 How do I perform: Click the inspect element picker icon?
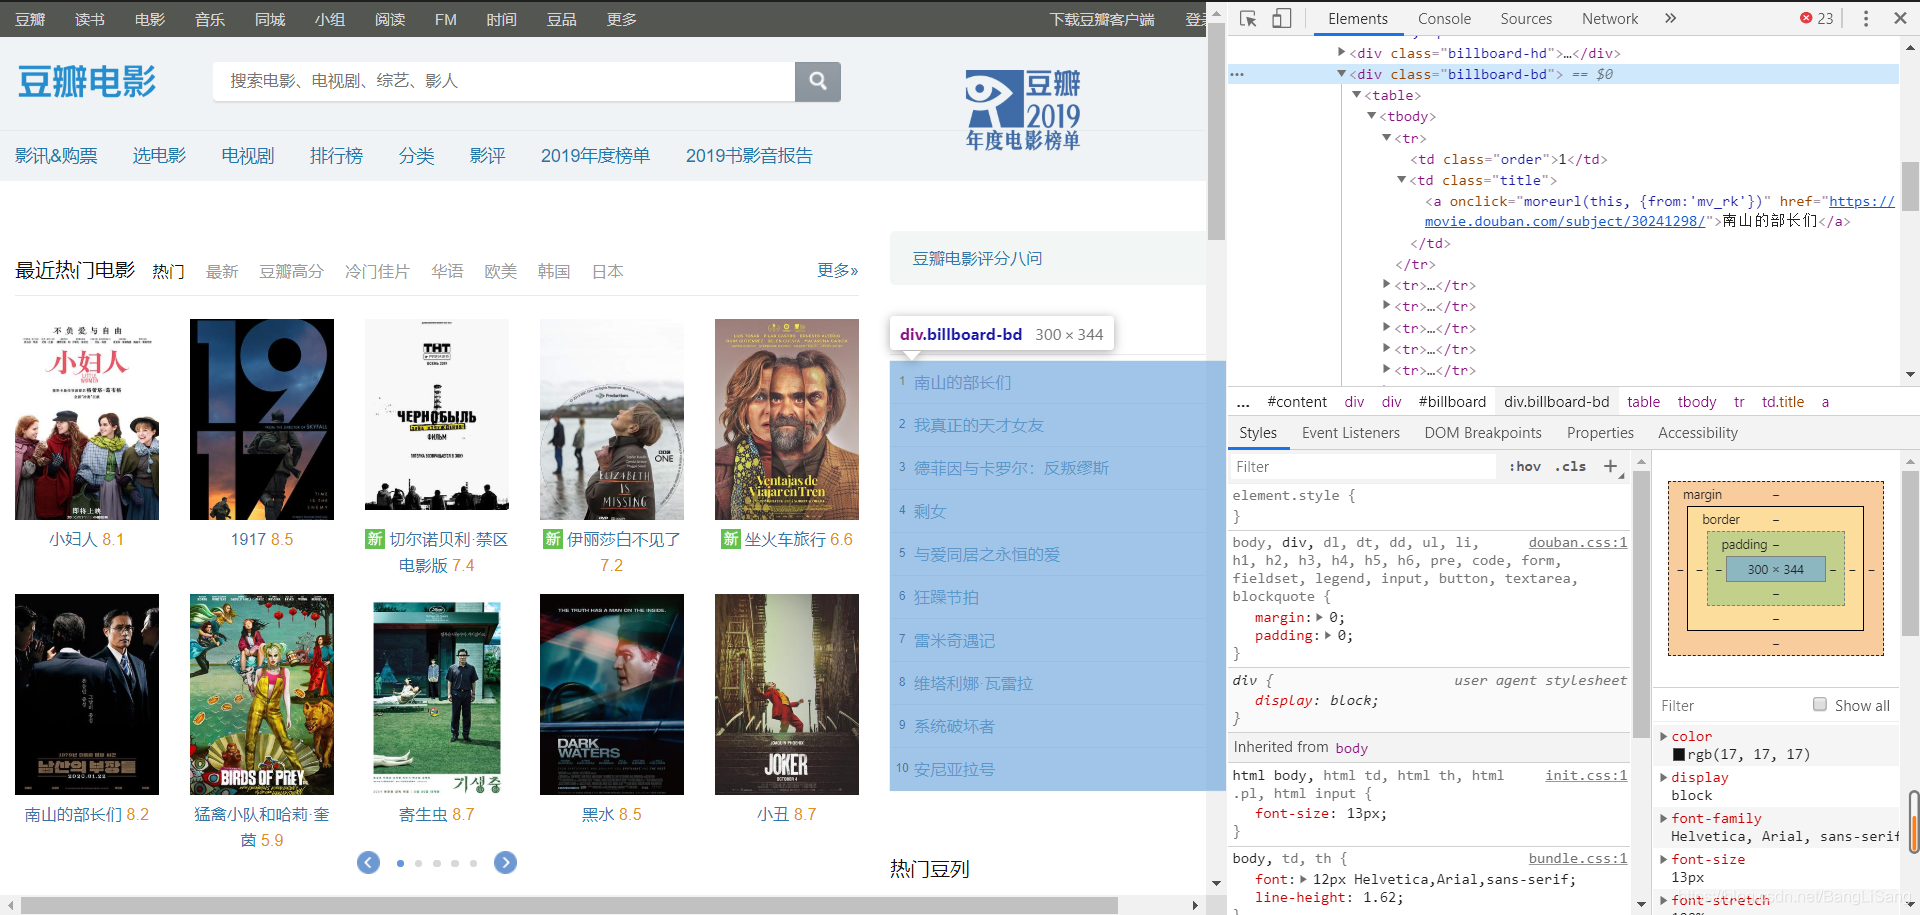[x=1248, y=18]
